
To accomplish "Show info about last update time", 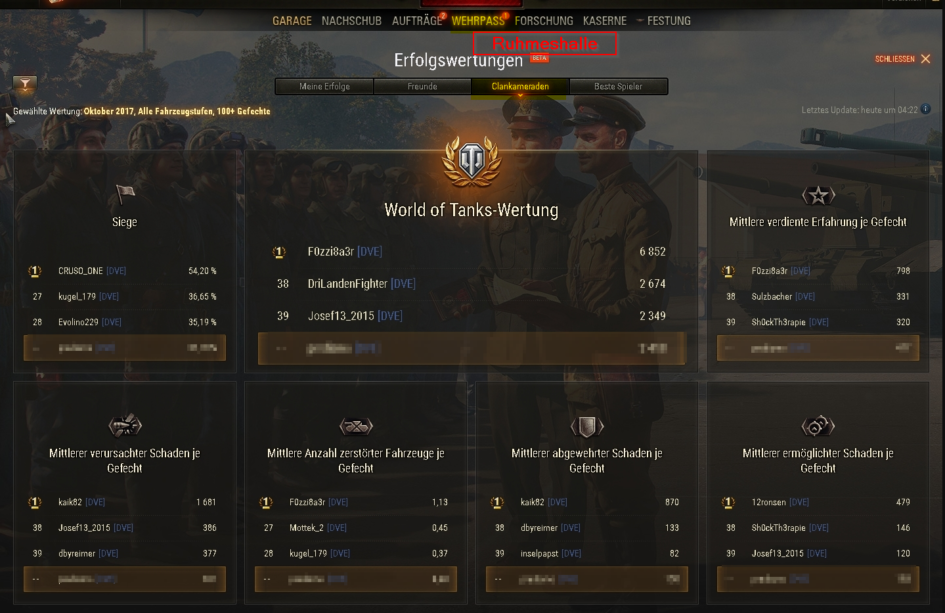I will click(926, 109).
